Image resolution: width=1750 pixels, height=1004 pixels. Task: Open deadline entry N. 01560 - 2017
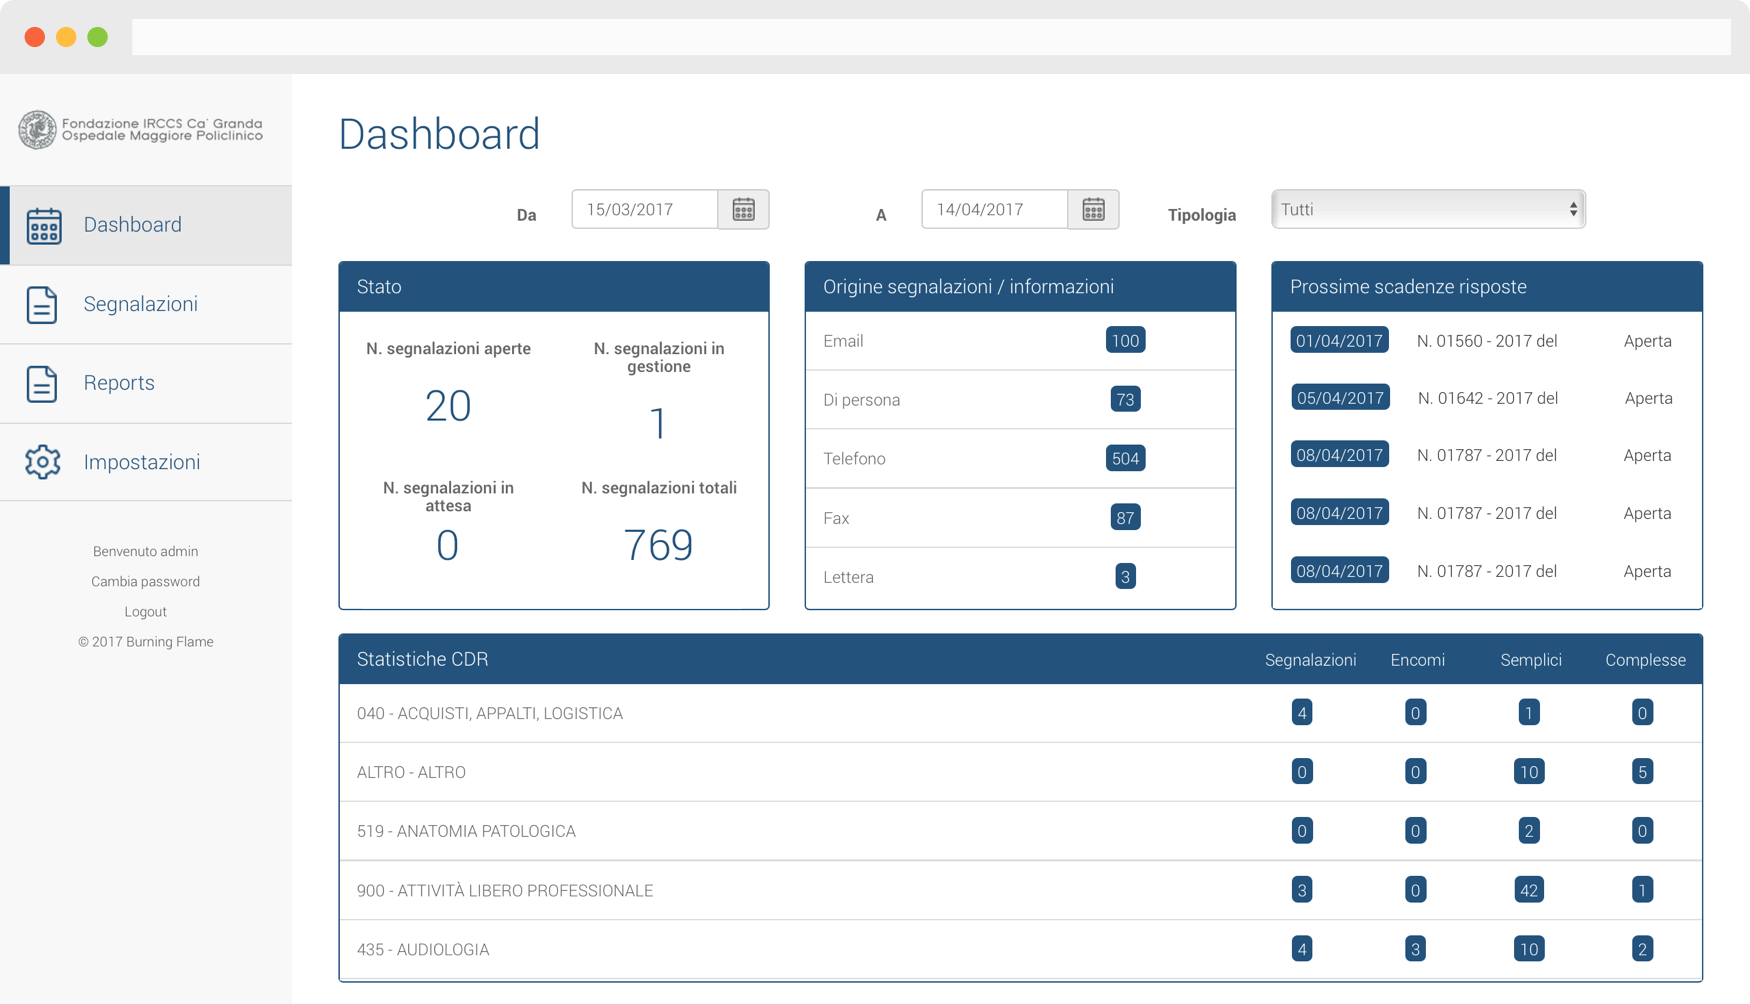point(1487,341)
